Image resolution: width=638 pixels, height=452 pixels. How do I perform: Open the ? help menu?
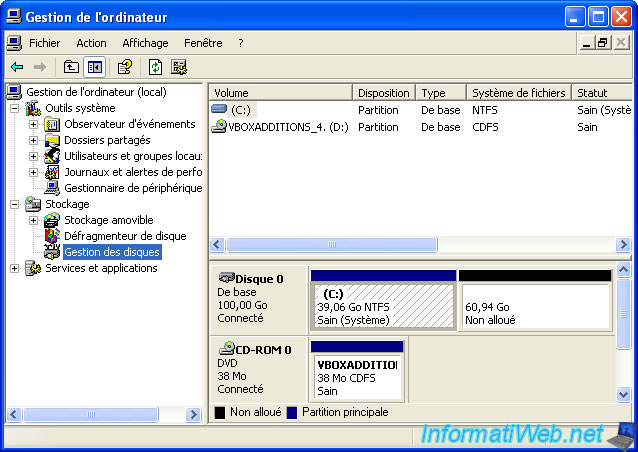pyautogui.click(x=240, y=43)
